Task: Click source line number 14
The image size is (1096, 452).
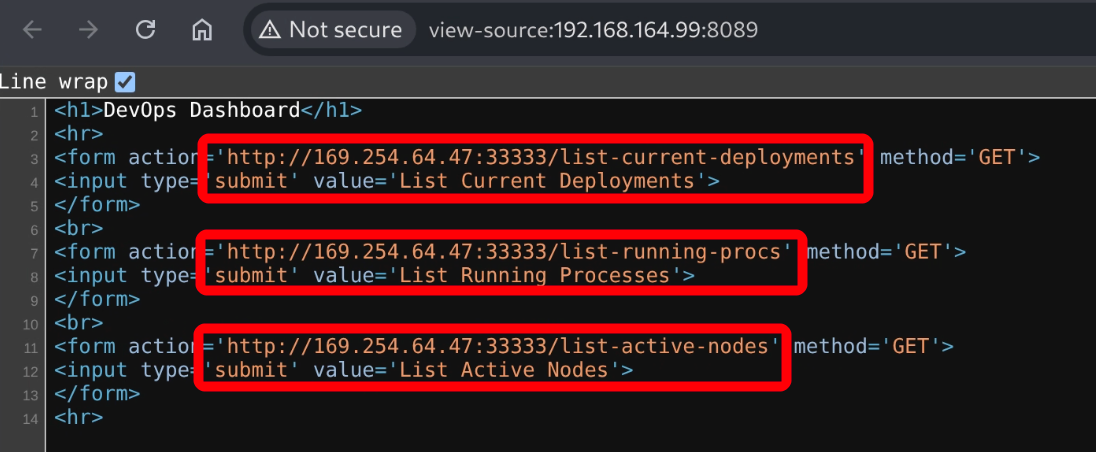Action: (x=32, y=418)
